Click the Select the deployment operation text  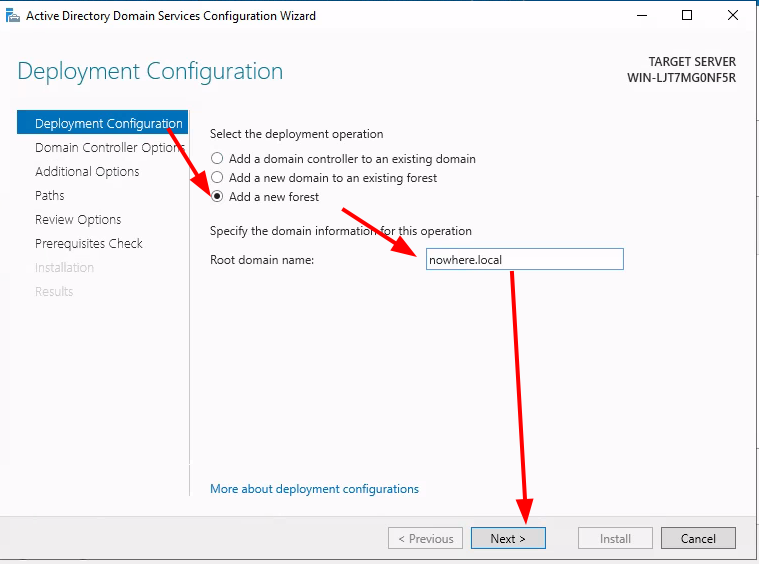[x=297, y=134]
